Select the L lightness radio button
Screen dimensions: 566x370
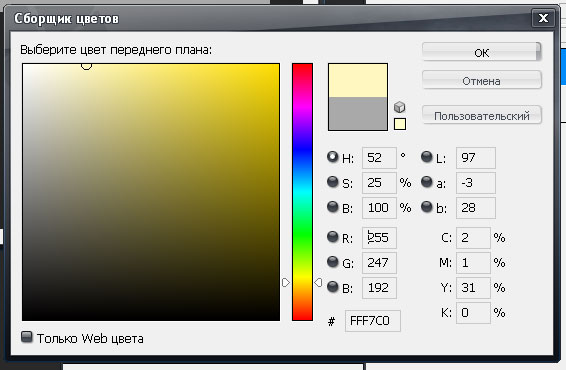[427, 157]
